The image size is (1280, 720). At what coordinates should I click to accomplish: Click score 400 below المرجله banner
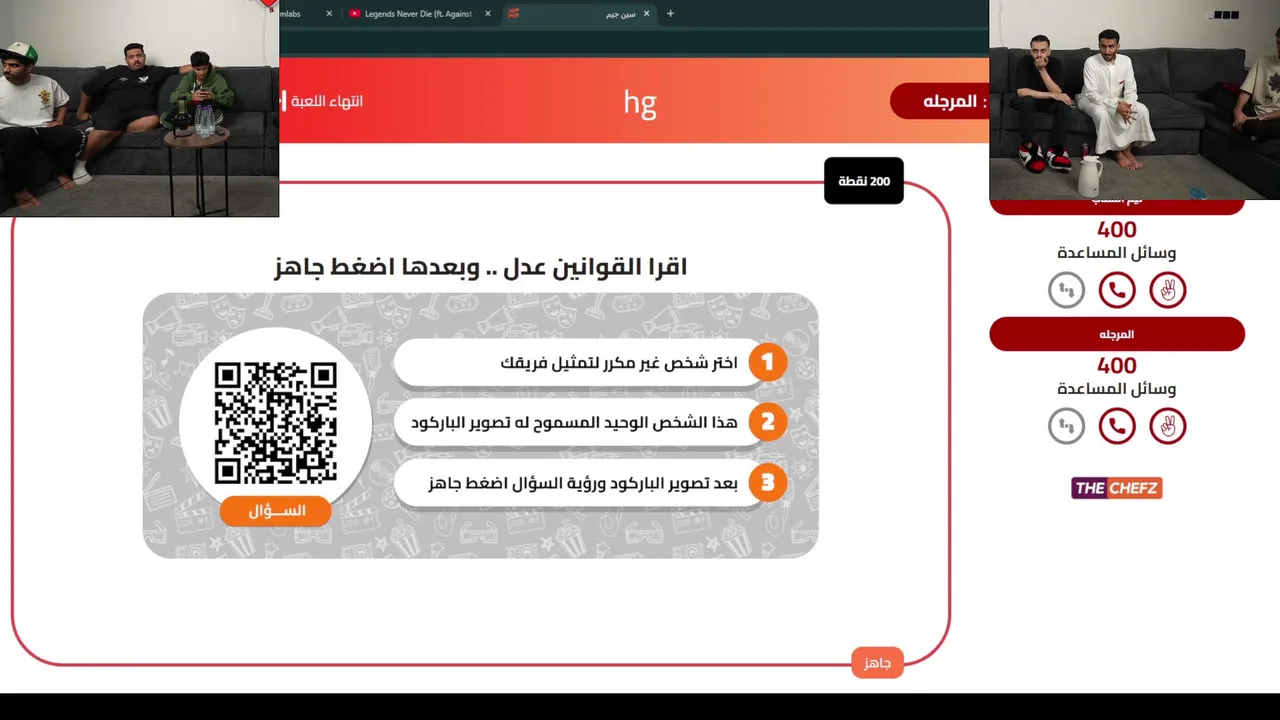pos(1117,366)
